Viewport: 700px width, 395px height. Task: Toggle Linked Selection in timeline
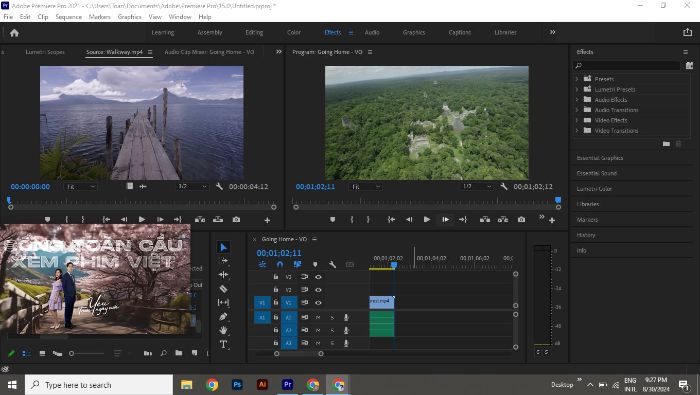click(x=297, y=265)
